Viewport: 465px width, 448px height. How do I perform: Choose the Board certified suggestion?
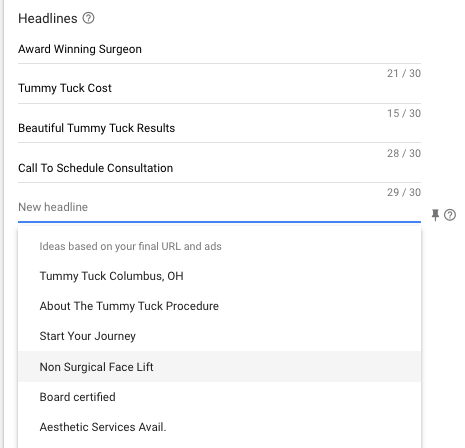[219, 397]
